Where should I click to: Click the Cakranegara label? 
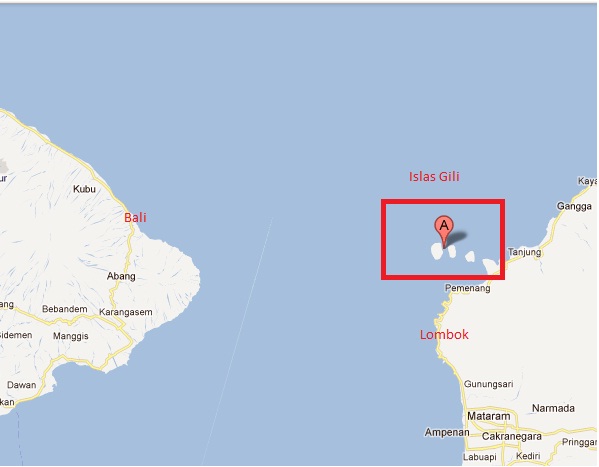512,436
